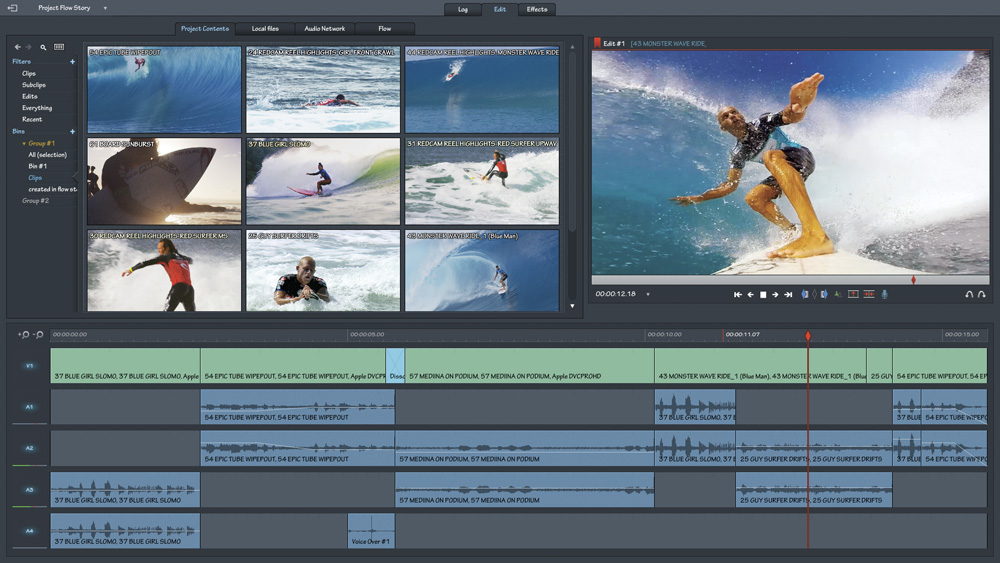This screenshot has height=563, width=1000.
Task: Nudge one frame back in viewer
Action: coord(751,295)
